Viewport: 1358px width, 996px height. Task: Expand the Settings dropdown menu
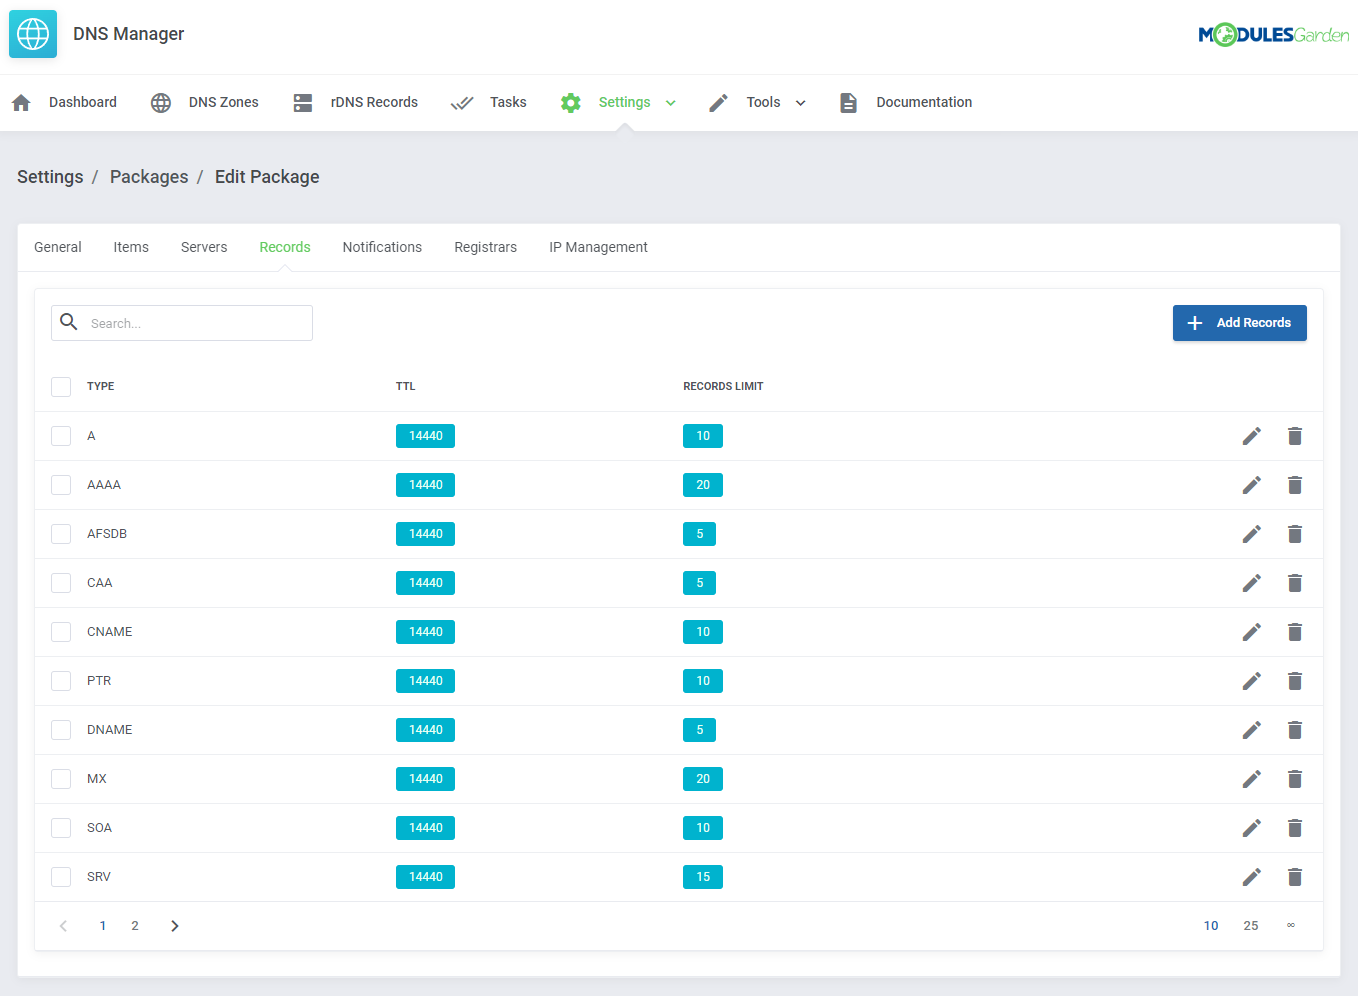(x=670, y=101)
